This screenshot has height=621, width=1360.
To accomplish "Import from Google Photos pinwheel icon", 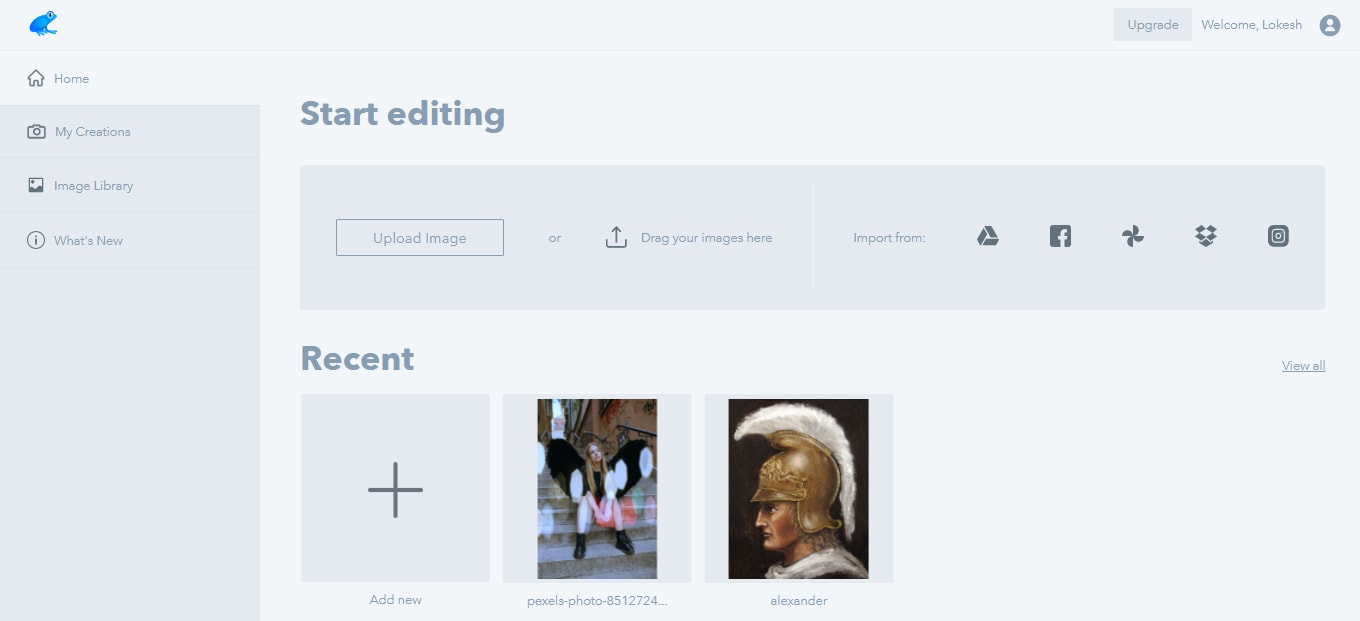I will click(x=1133, y=237).
